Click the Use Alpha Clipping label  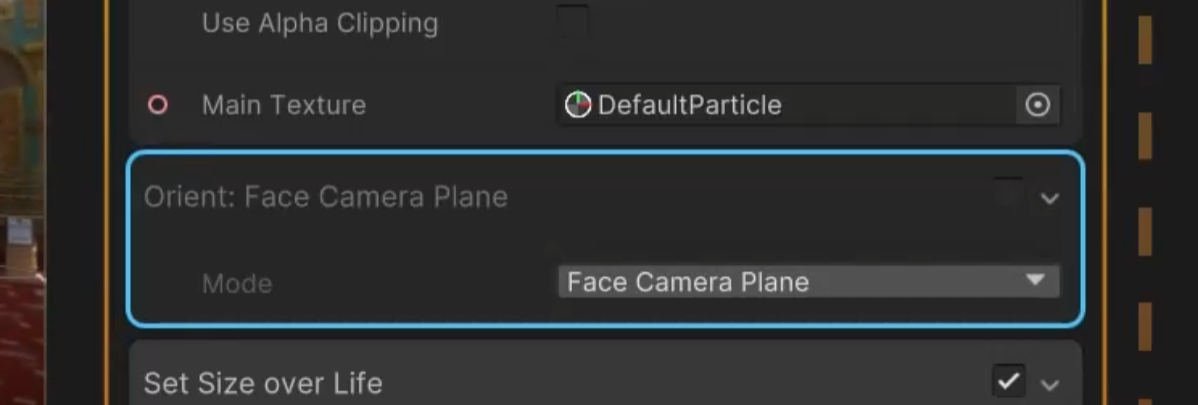click(320, 23)
